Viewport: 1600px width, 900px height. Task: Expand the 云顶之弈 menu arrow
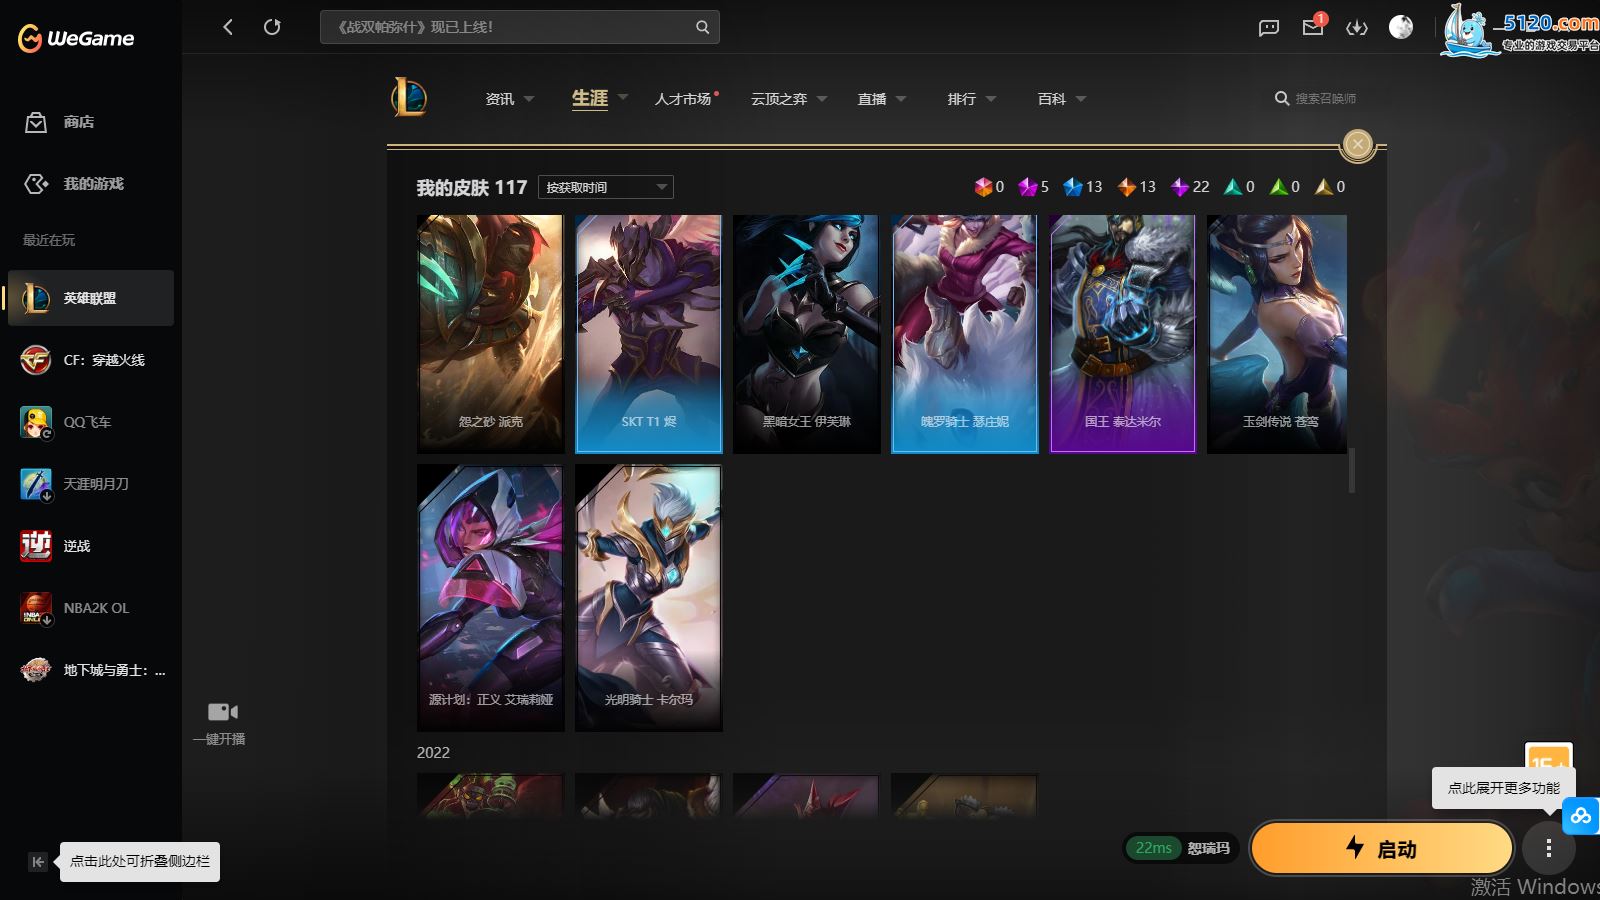click(822, 99)
